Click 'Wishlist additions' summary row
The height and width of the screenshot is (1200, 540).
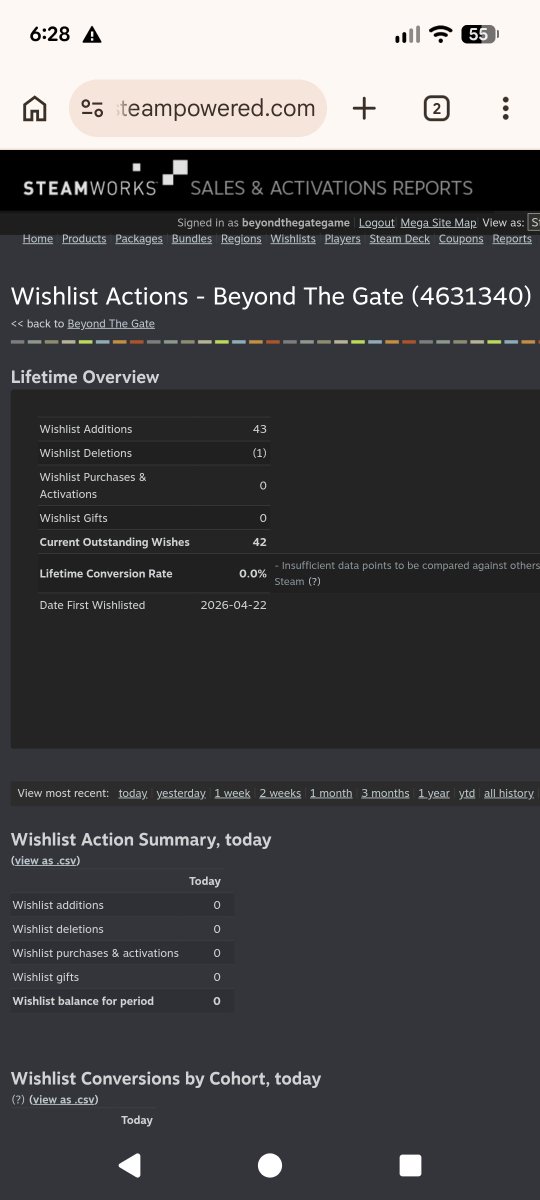(x=122, y=905)
